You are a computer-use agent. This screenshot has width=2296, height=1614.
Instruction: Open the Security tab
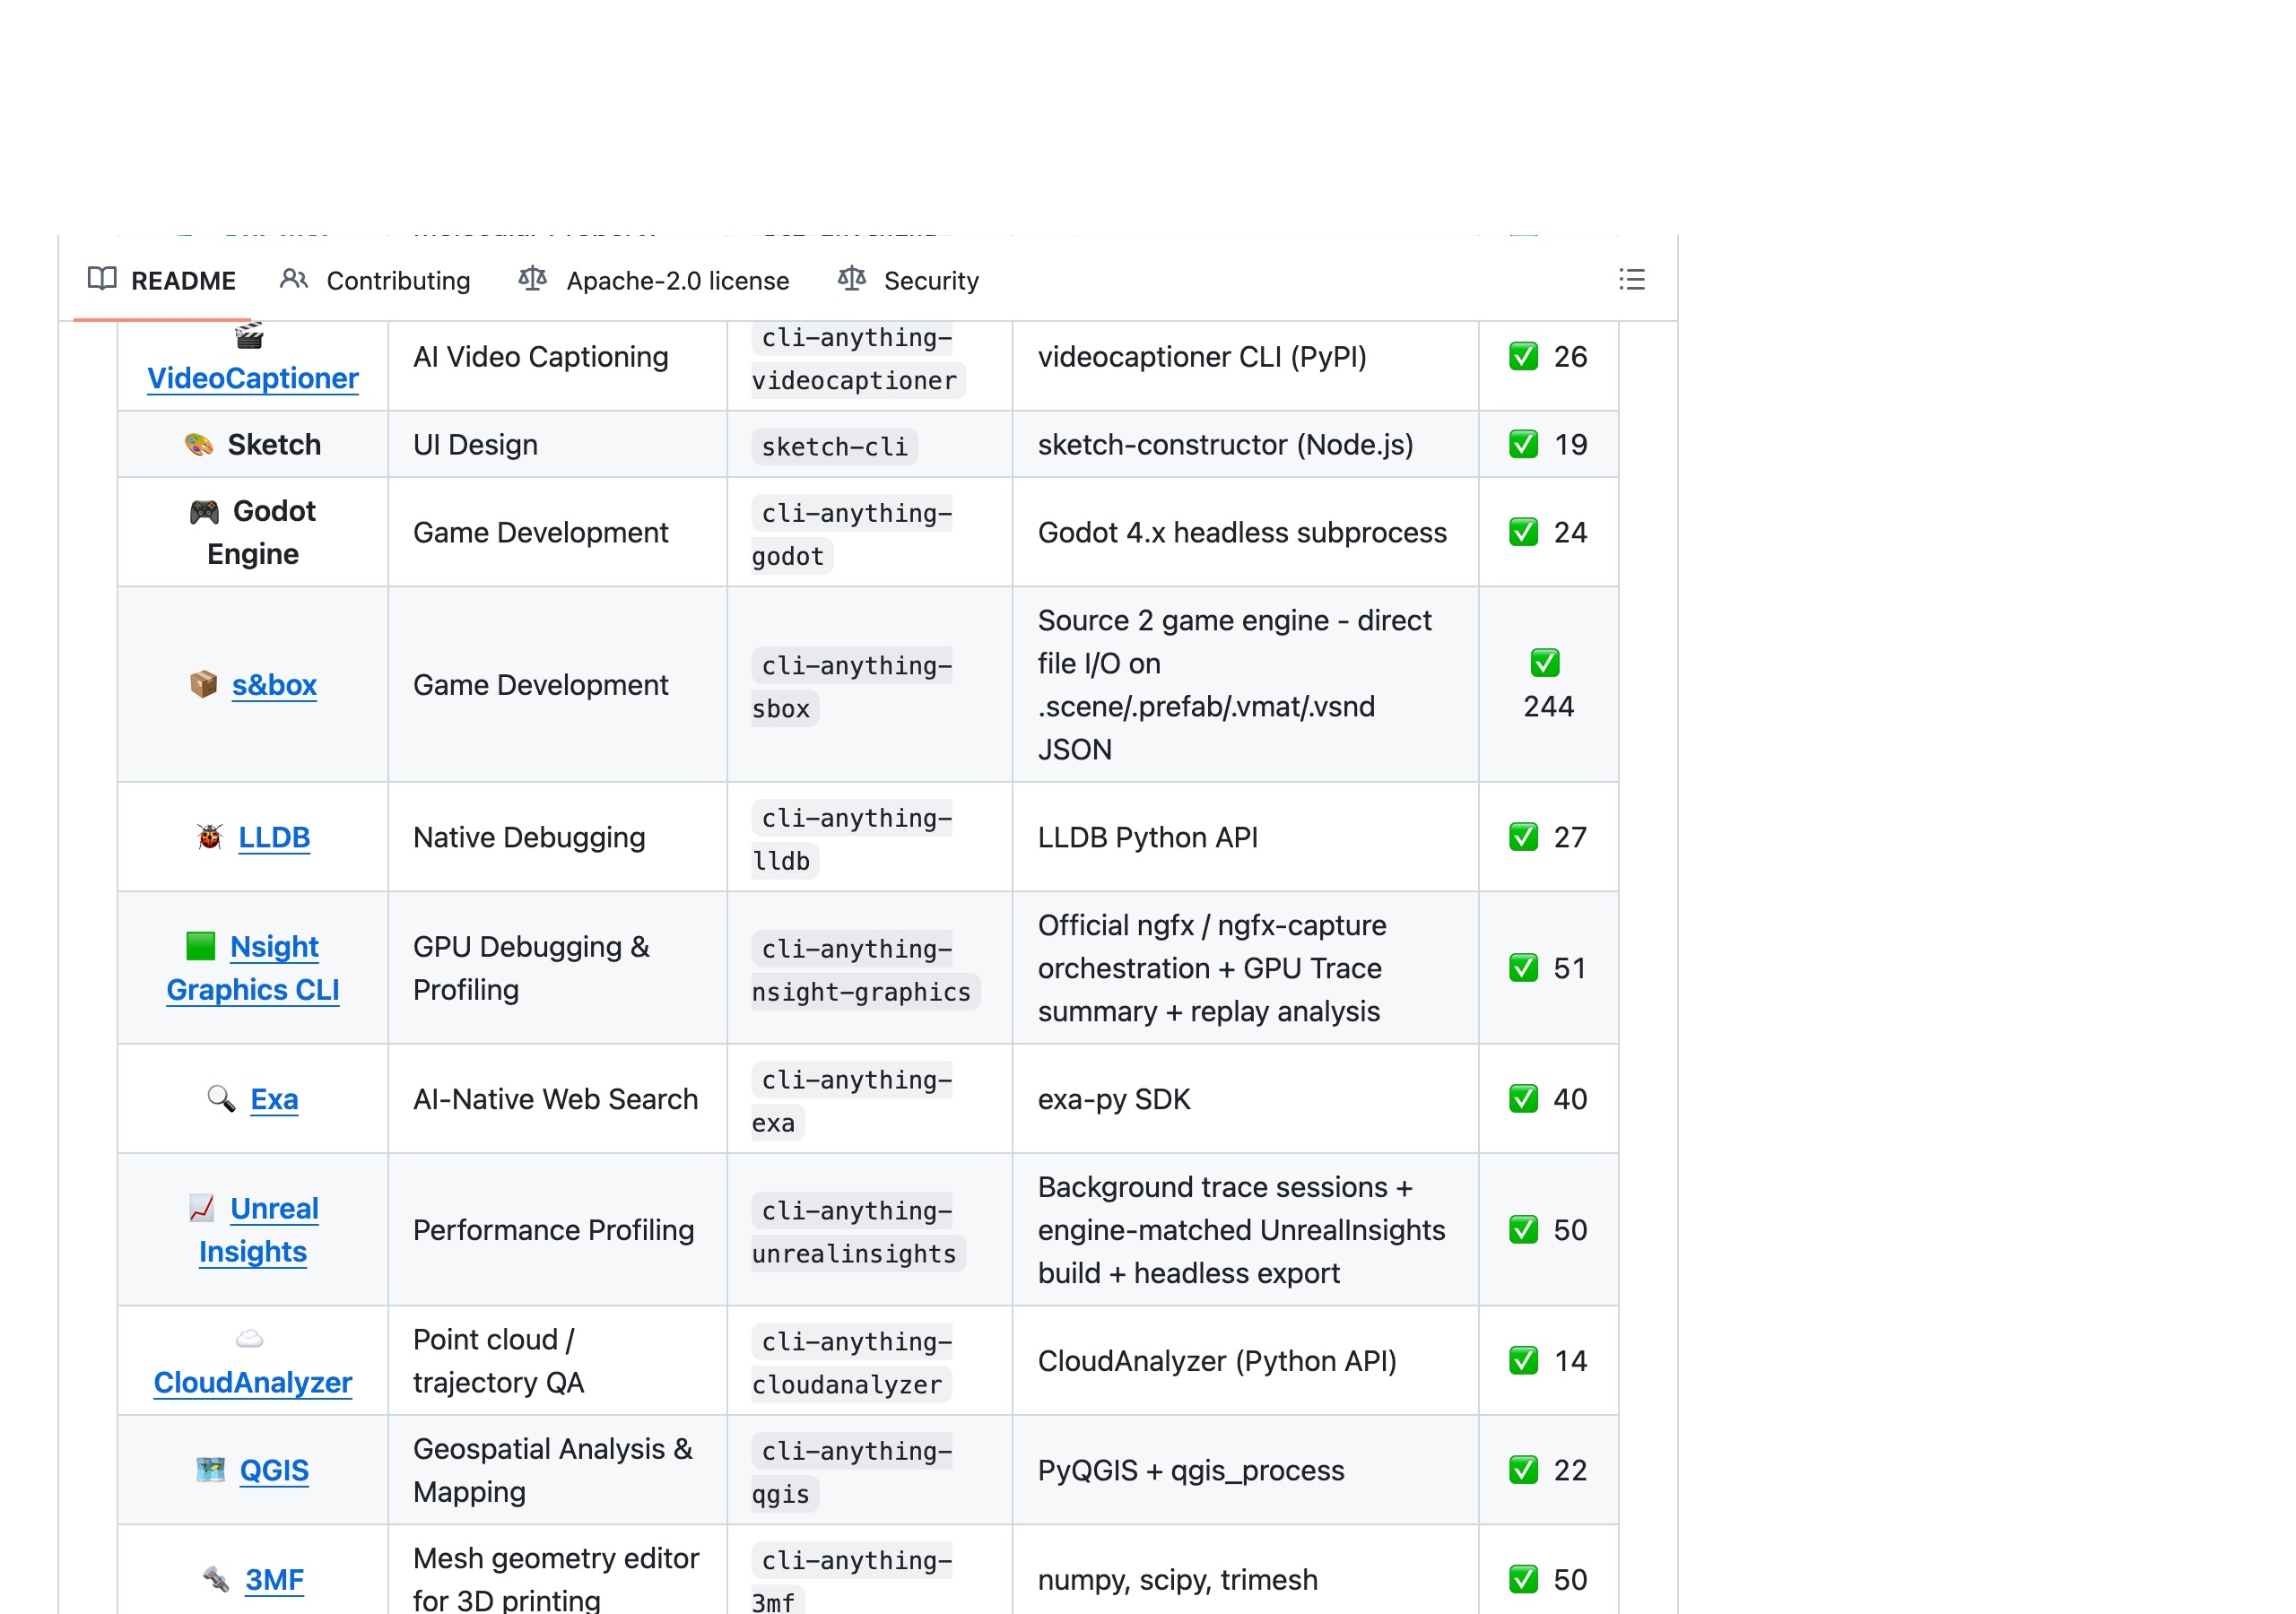(909, 280)
